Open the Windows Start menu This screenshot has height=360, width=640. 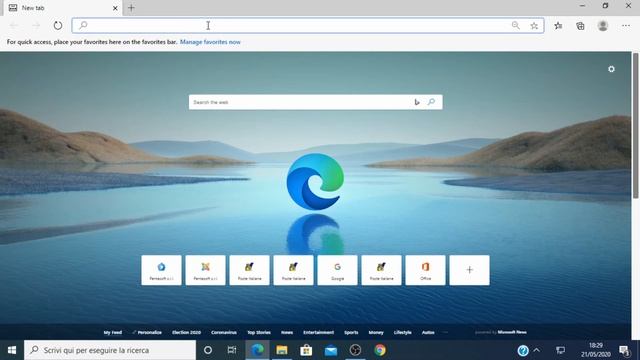click(12, 350)
